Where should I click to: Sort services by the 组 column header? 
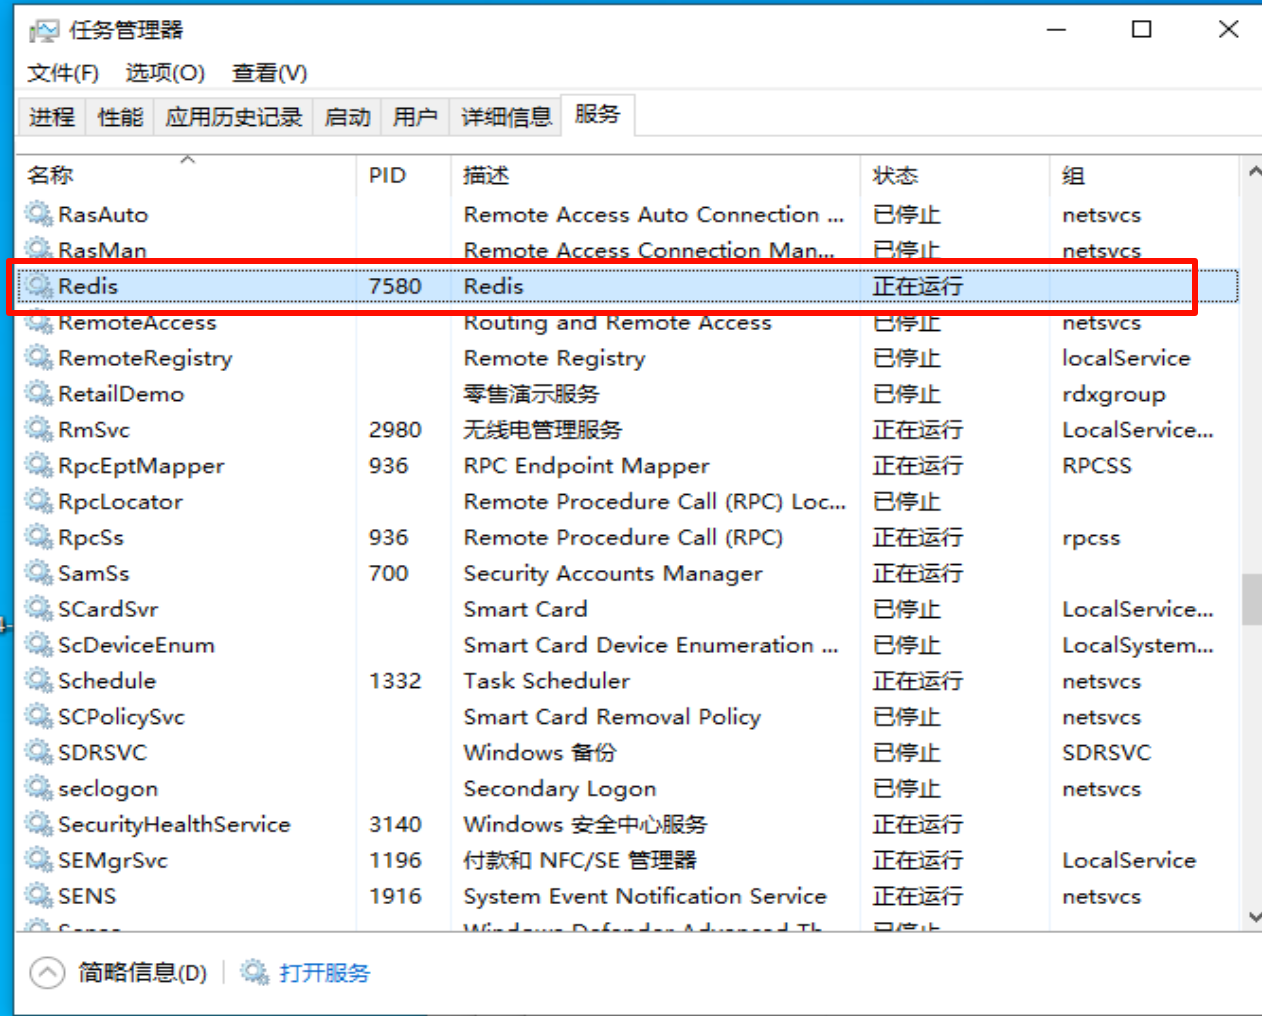click(1144, 175)
